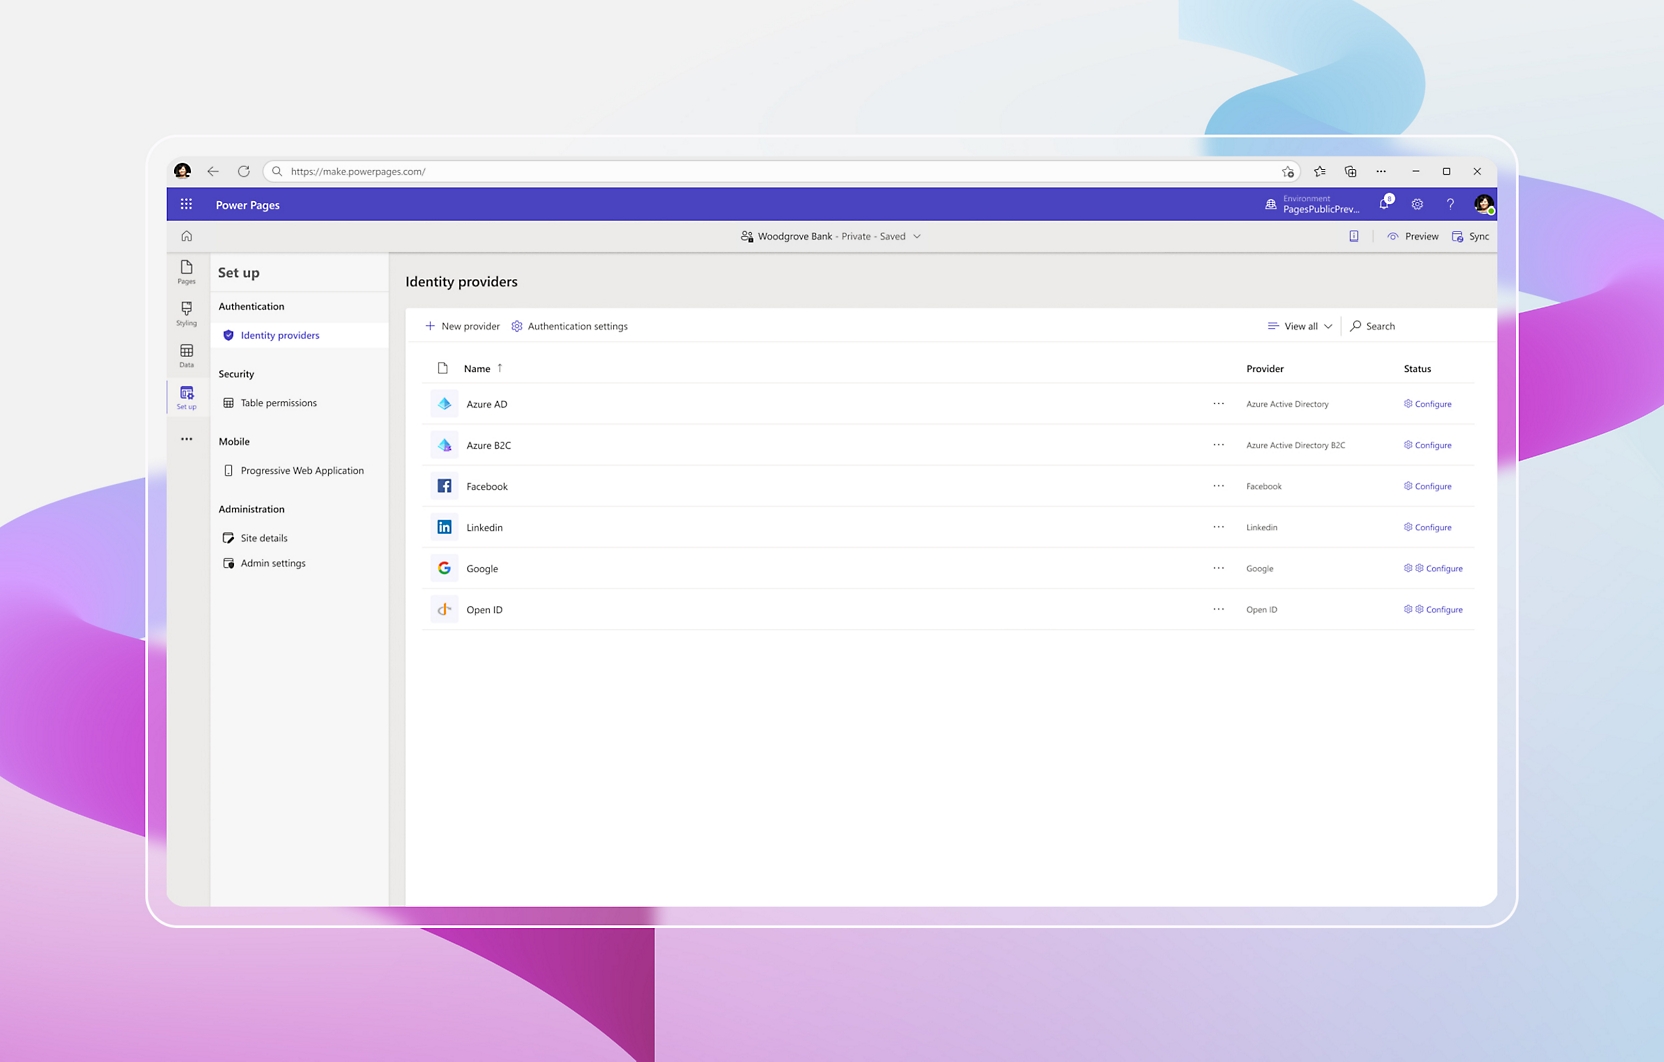1664x1062 pixels.
Task: Open the Styling workspace
Action: 186,313
